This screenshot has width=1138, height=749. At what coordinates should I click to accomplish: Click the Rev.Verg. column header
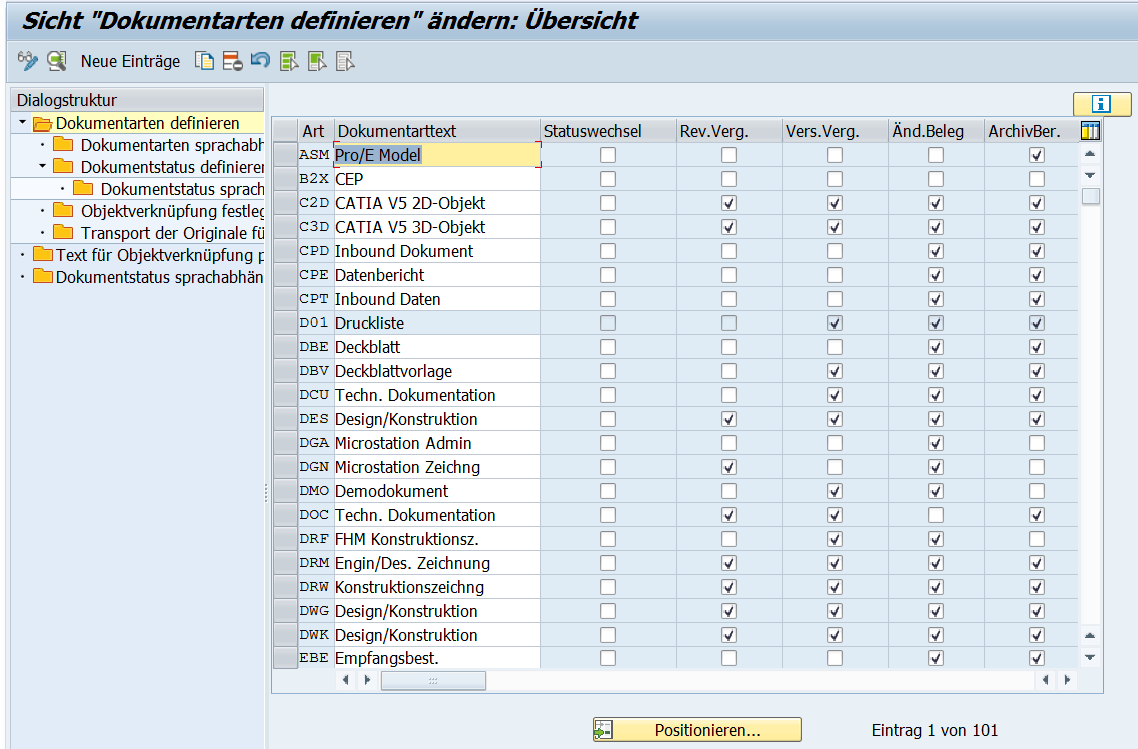pyautogui.click(x=729, y=131)
